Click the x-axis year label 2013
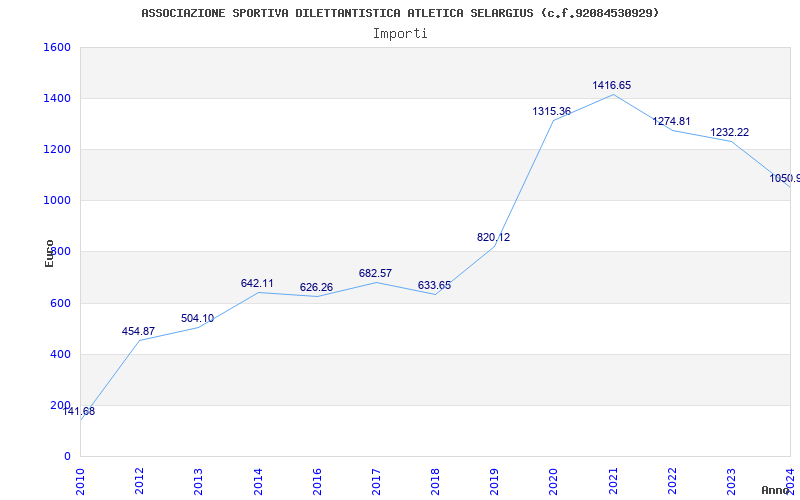 click(x=198, y=481)
